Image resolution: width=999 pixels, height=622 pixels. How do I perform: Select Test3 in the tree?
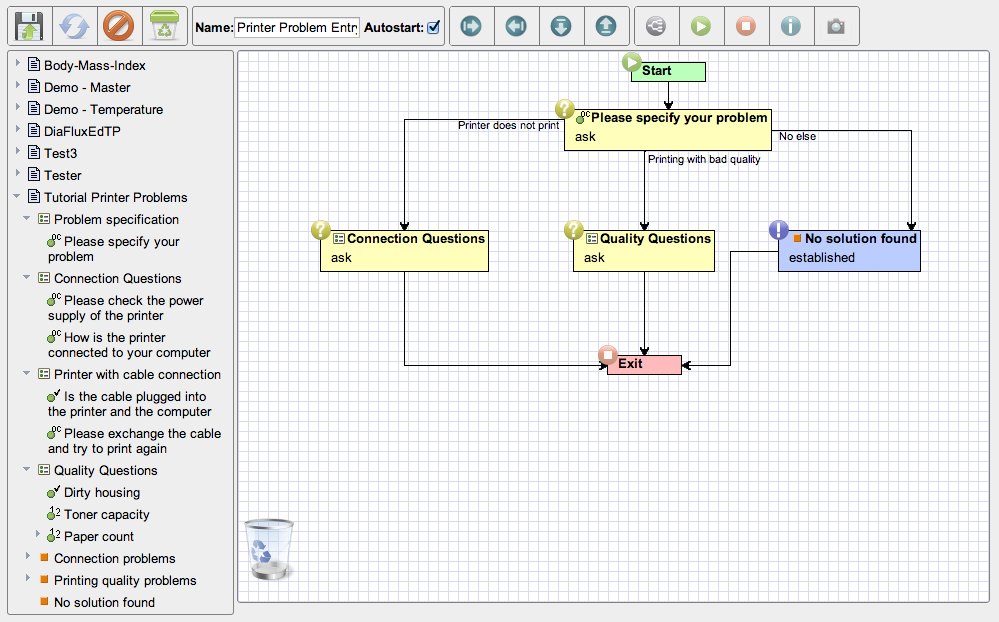click(x=61, y=154)
